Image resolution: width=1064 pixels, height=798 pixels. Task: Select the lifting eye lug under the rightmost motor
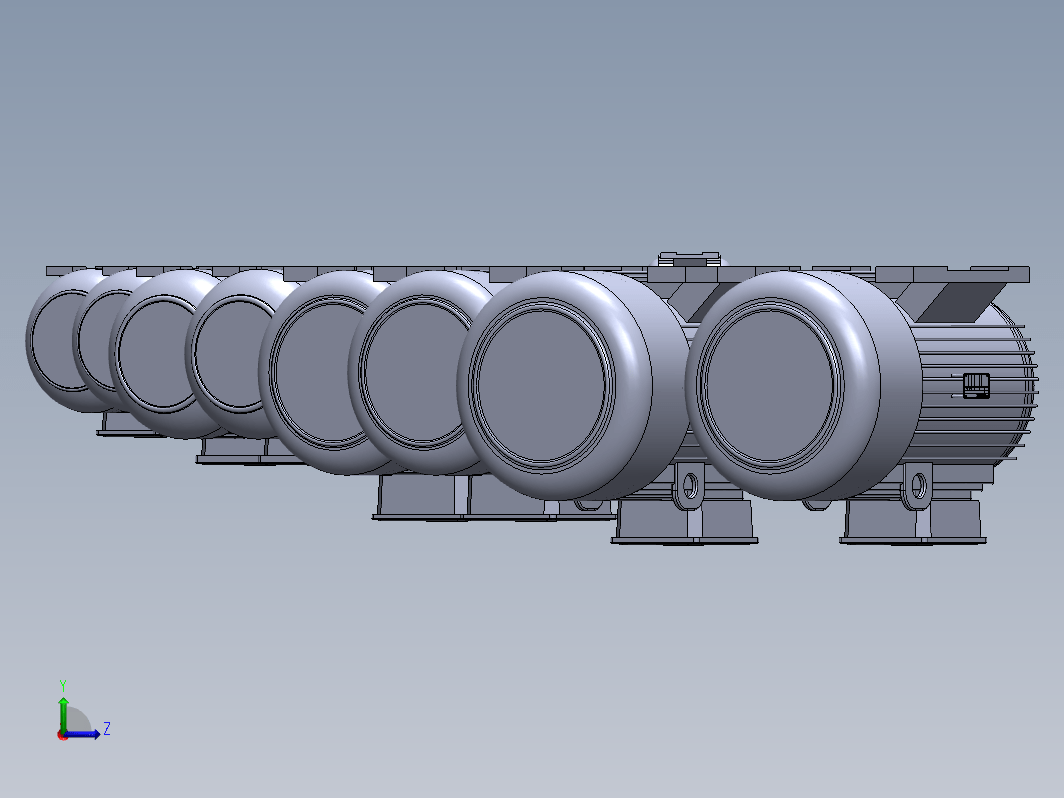pyautogui.click(x=917, y=486)
